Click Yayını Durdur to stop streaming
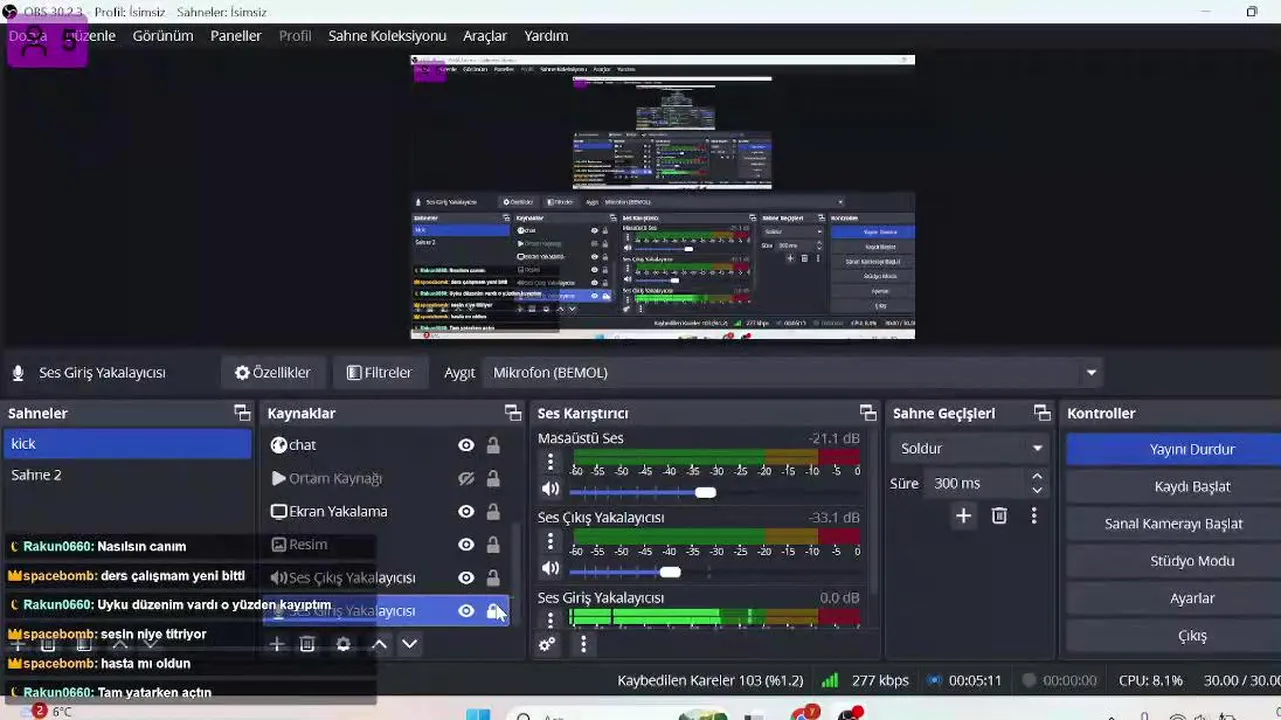 coord(1174,449)
